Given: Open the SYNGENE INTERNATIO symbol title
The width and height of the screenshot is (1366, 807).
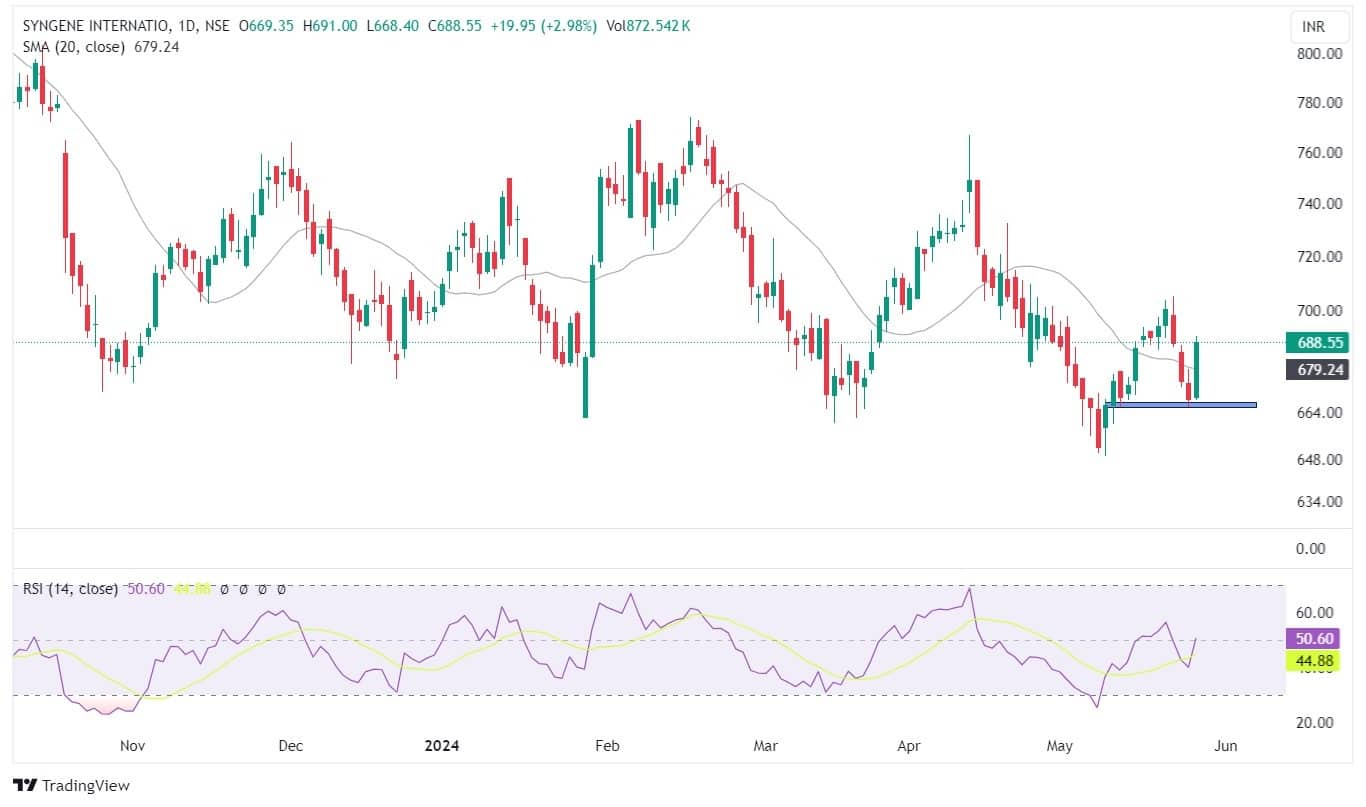Looking at the screenshot, I should tap(95, 26).
